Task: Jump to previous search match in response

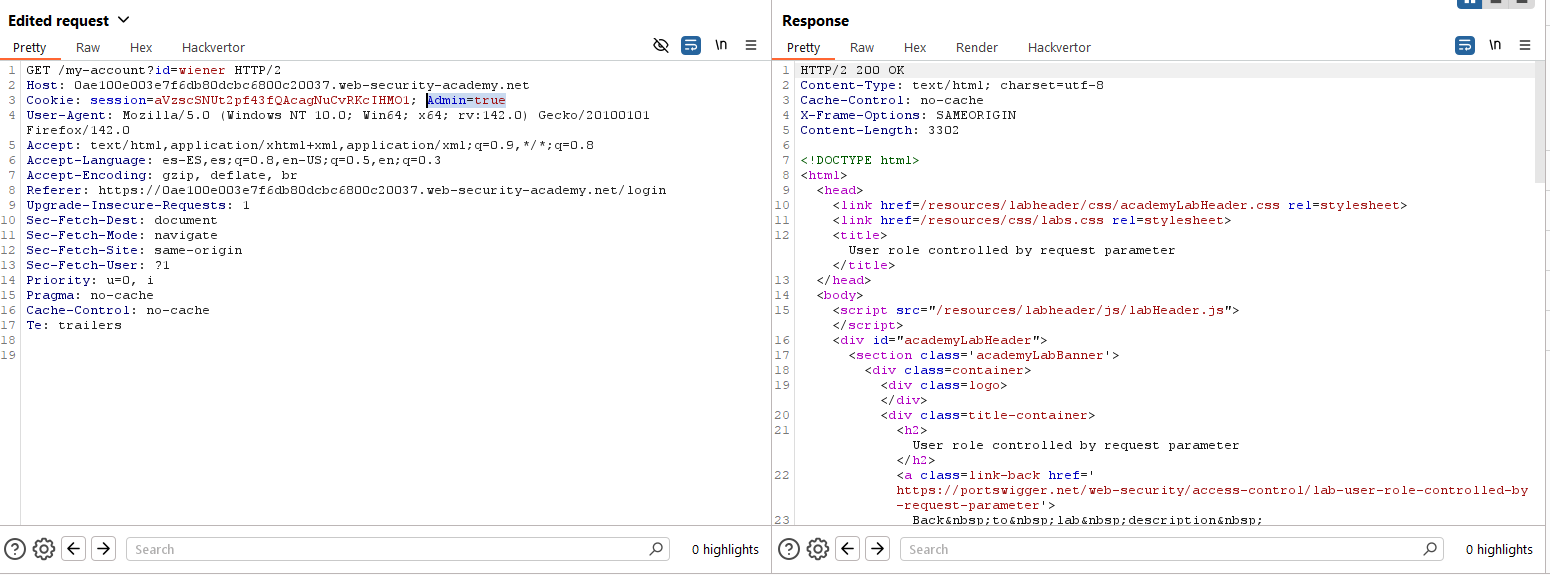Action: click(848, 549)
